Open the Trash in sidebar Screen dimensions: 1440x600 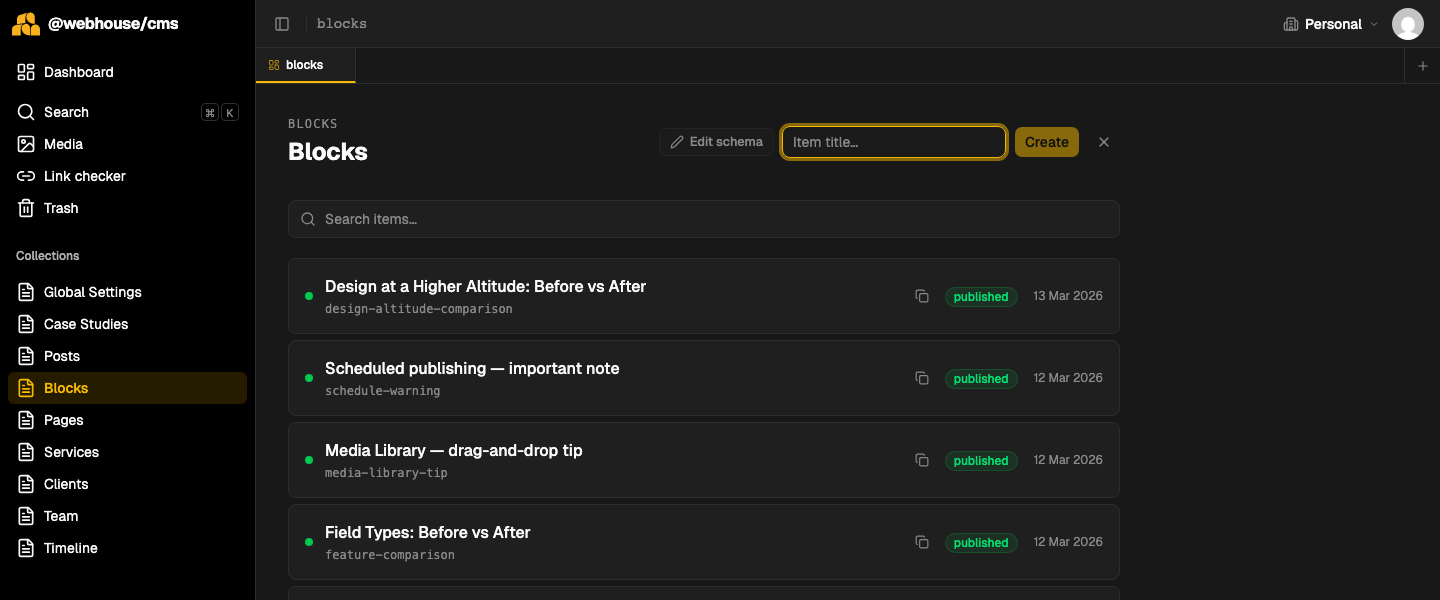click(60, 208)
